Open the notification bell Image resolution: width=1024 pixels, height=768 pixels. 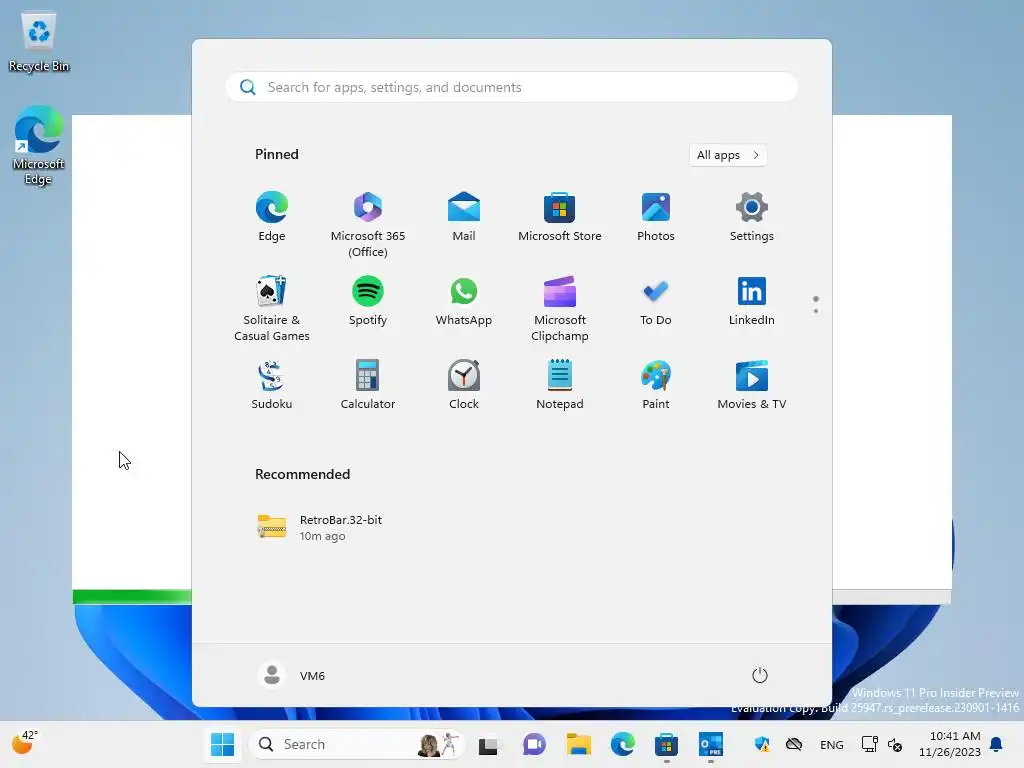pyautogui.click(x=997, y=744)
